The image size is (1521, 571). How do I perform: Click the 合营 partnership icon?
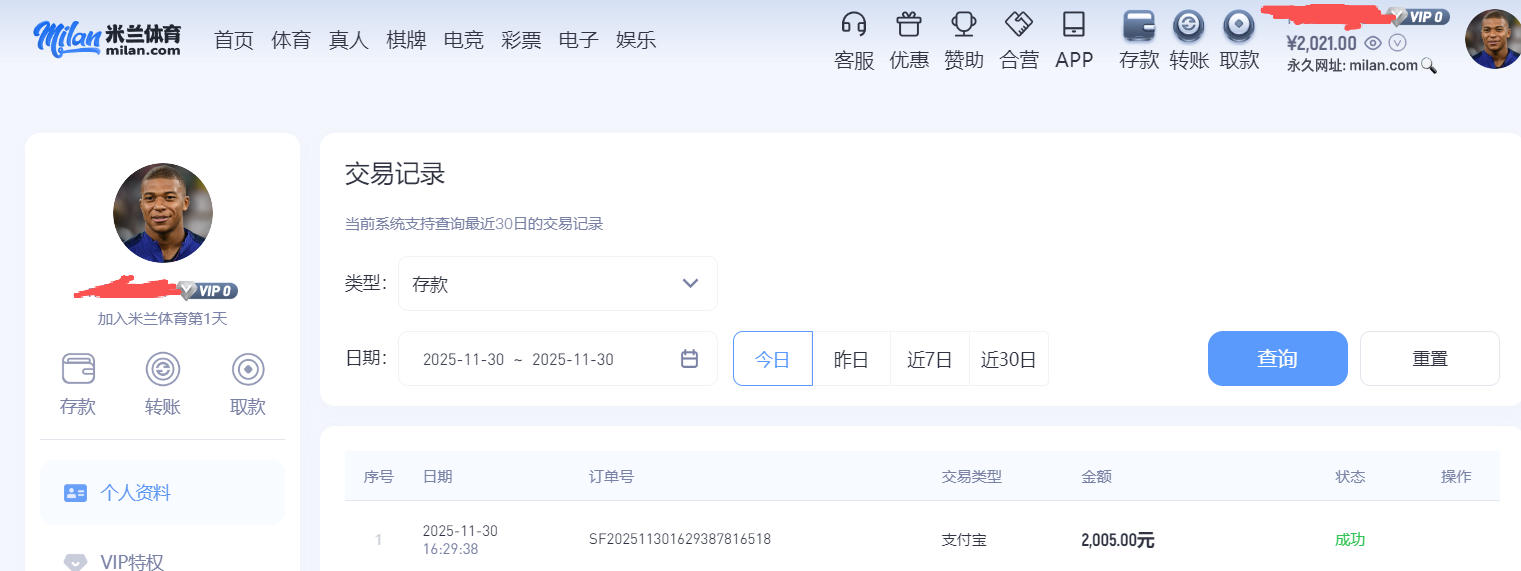tap(1018, 25)
